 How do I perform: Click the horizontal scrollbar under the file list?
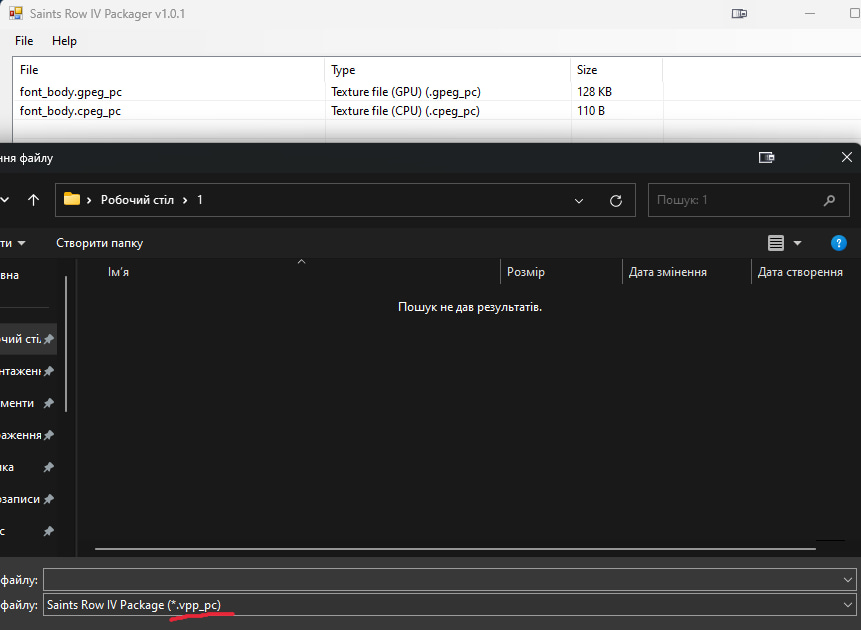click(455, 548)
